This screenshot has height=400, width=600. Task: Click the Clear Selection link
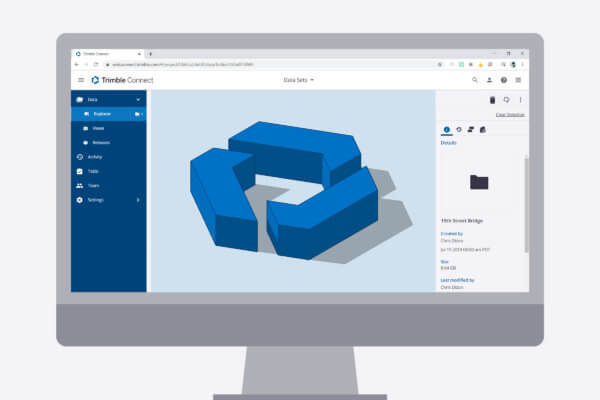click(510, 115)
